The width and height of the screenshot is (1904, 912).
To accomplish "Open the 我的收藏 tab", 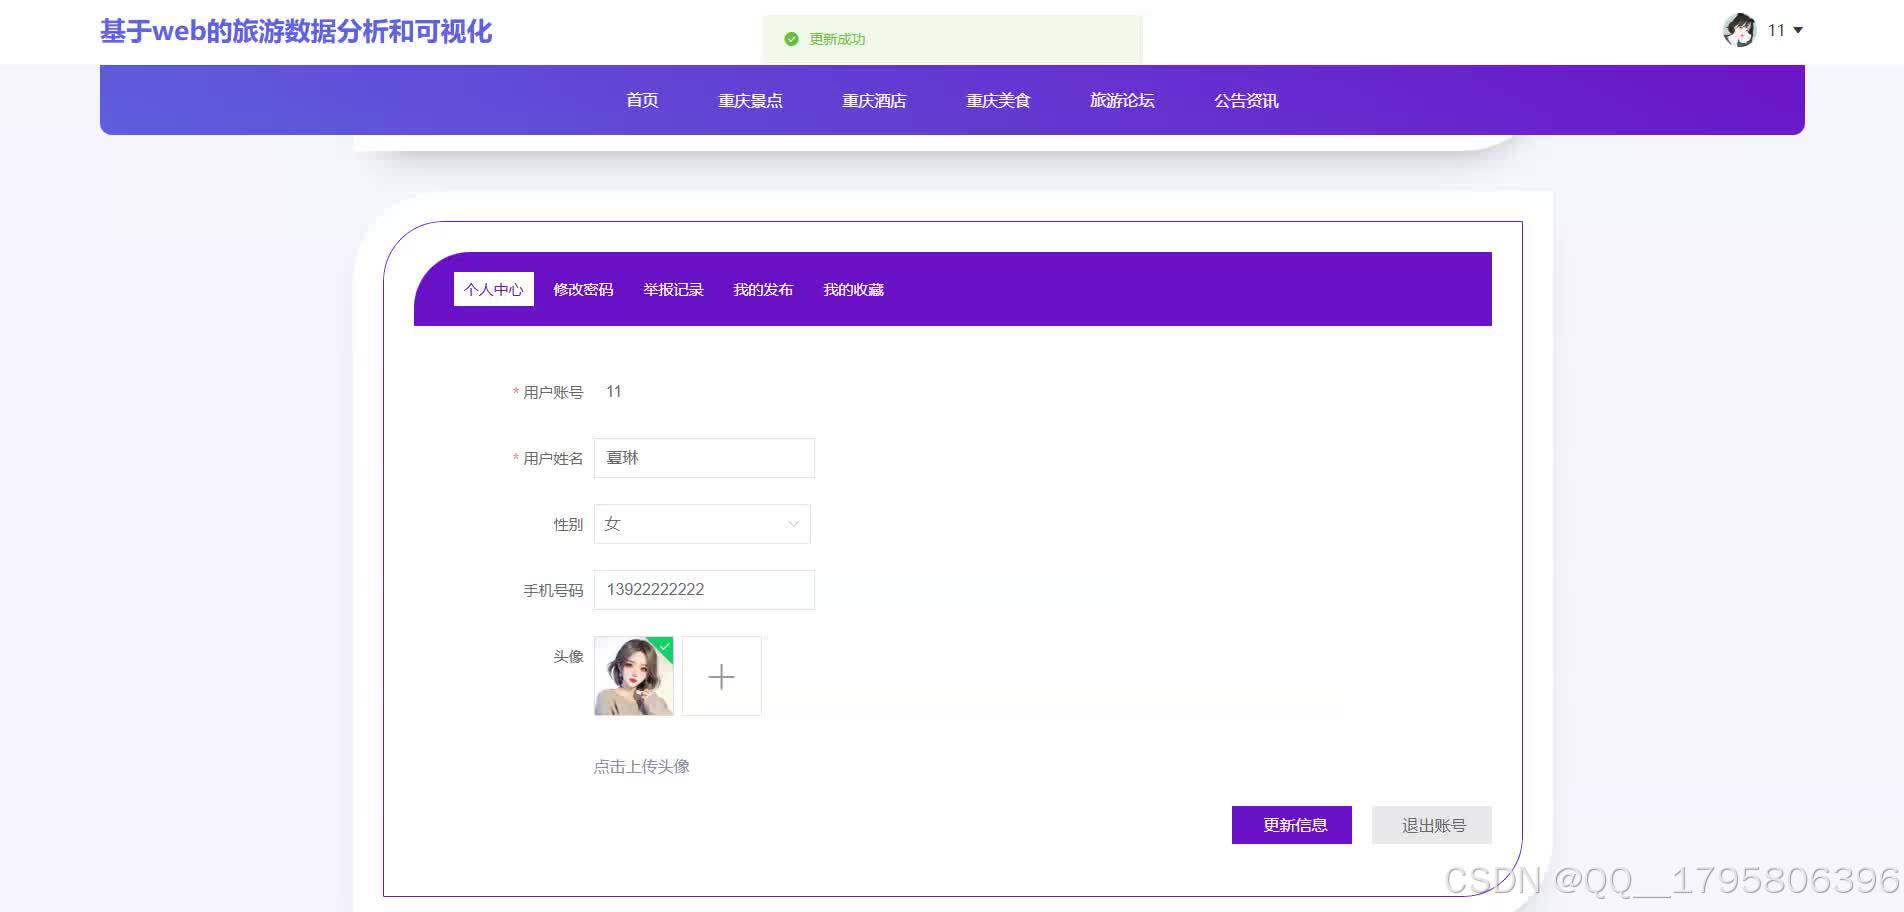I will click(852, 289).
